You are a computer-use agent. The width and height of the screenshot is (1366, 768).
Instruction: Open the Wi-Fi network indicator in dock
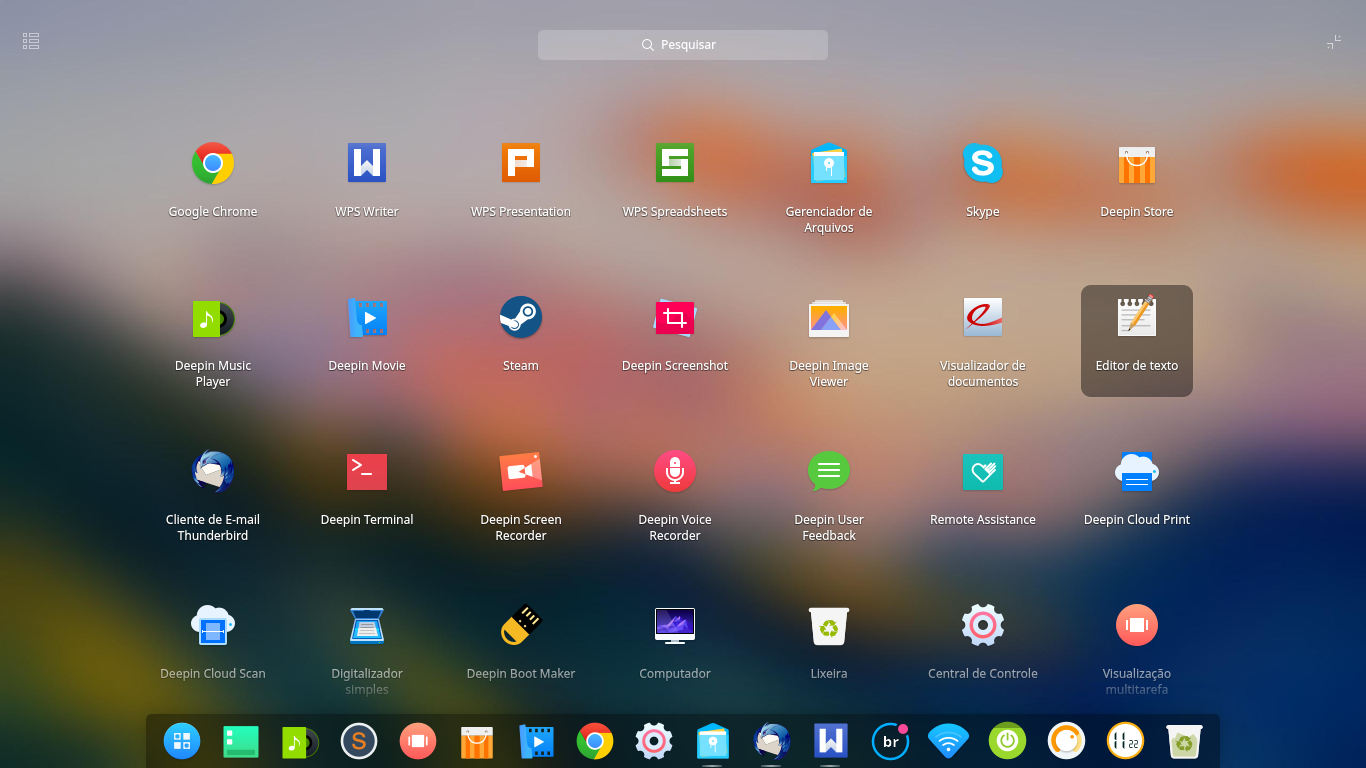[948, 741]
